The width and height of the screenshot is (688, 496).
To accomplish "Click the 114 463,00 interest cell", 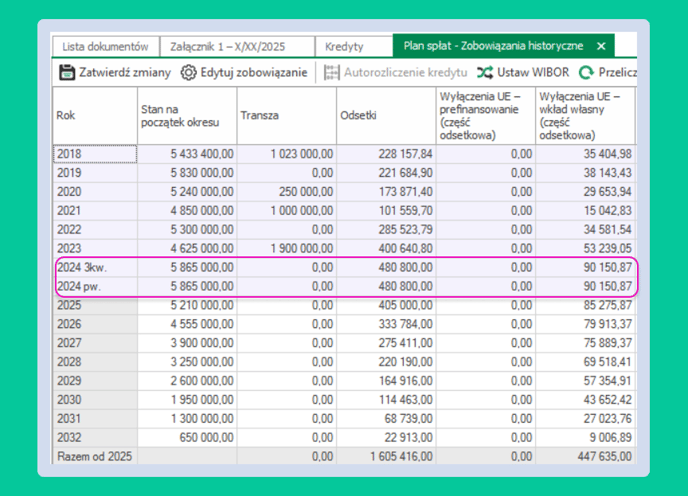I will click(x=386, y=399).
